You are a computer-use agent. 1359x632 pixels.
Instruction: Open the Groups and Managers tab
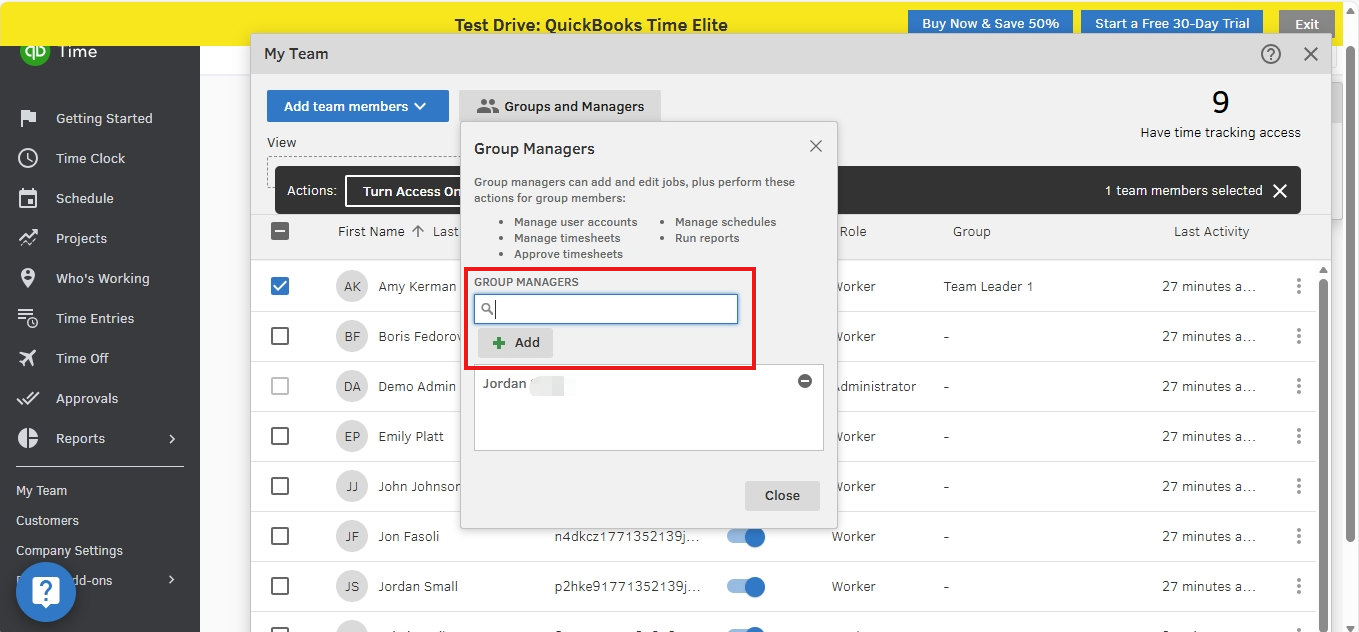(x=560, y=106)
